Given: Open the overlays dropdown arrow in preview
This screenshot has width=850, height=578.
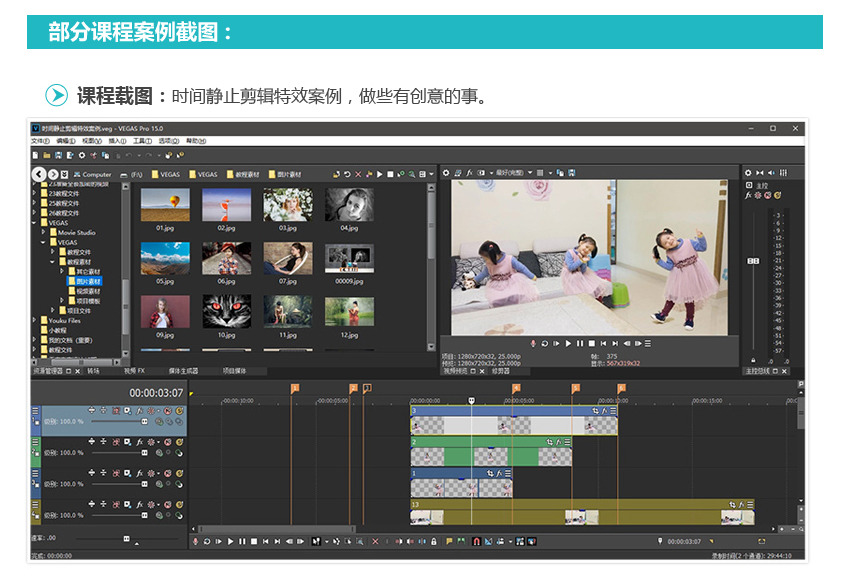Looking at the screenshot, I should [x=550, y=172].
